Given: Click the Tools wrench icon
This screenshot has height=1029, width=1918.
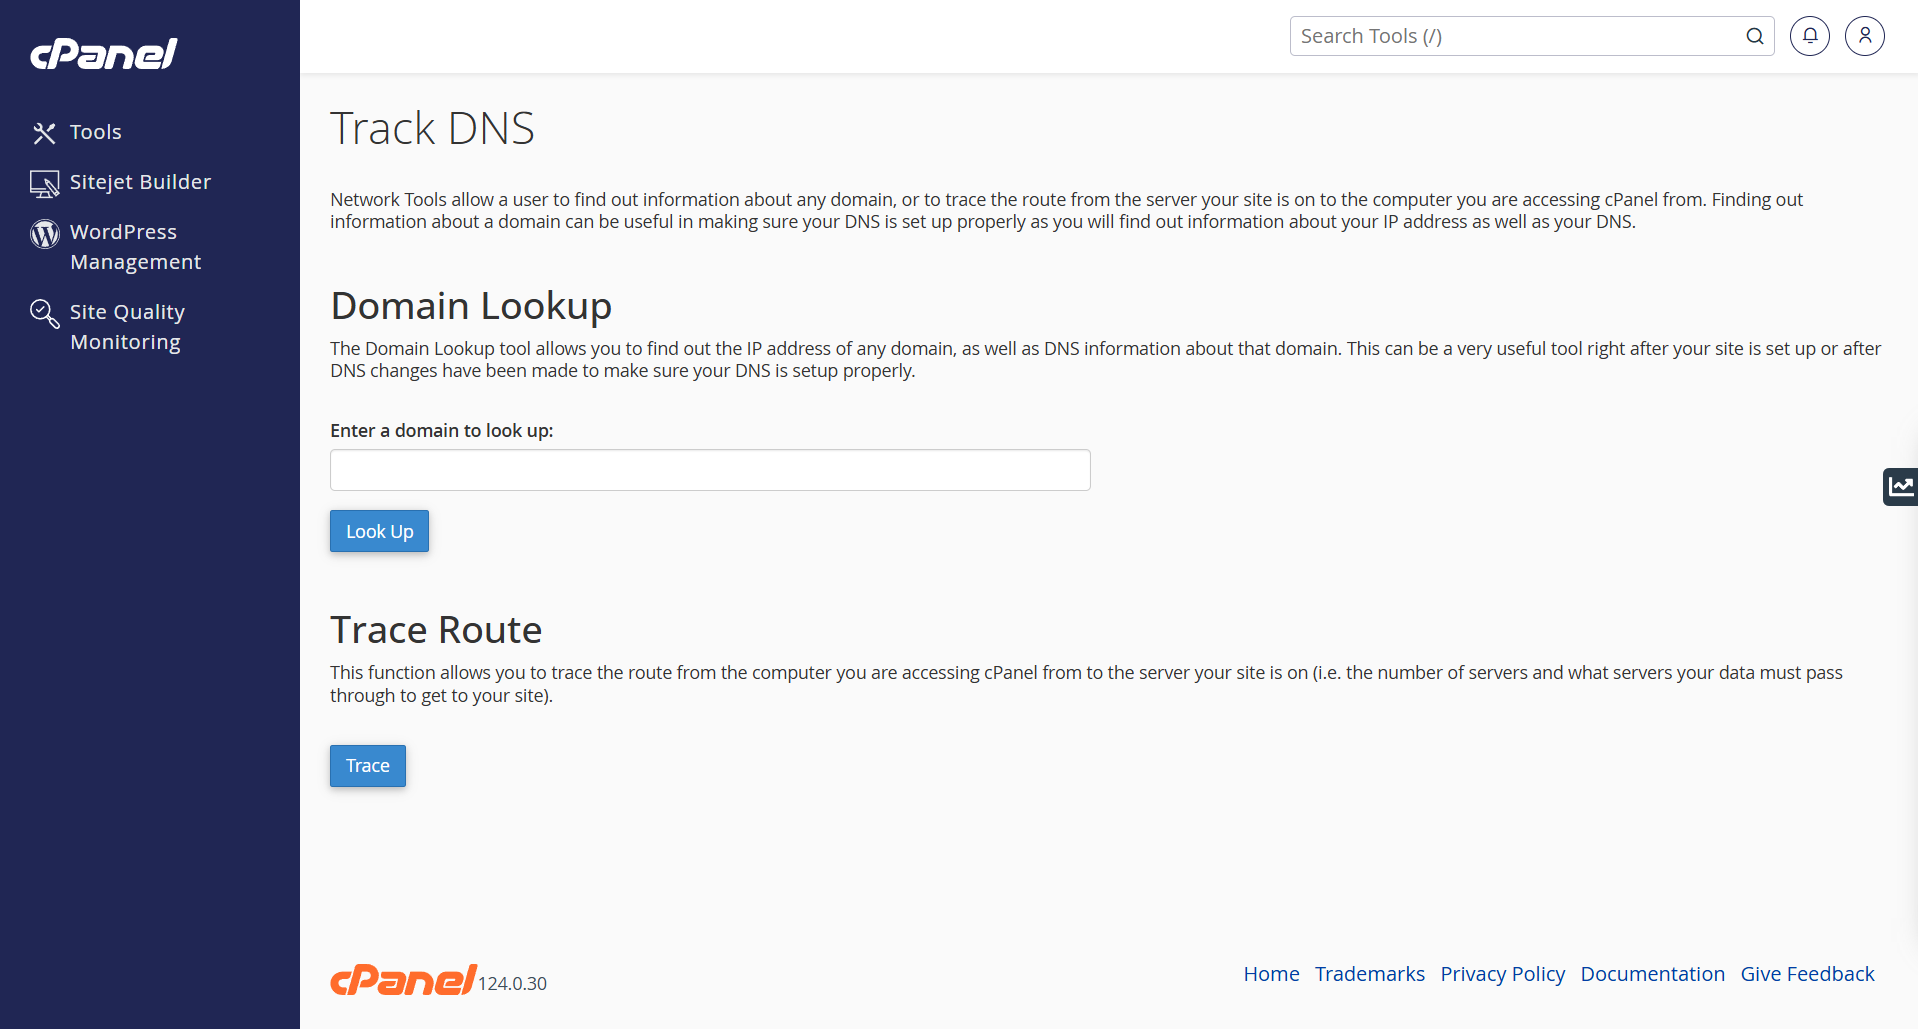Looking at the screenshot, I should tap(44, 133).
